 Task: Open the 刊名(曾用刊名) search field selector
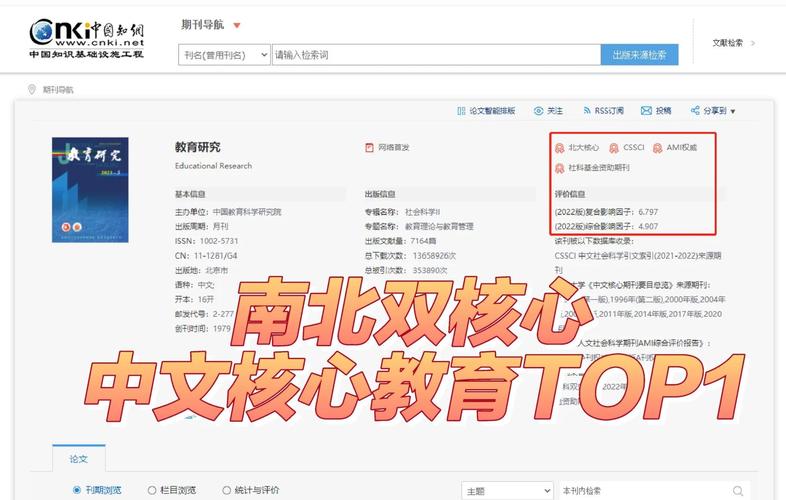[224, 55]
